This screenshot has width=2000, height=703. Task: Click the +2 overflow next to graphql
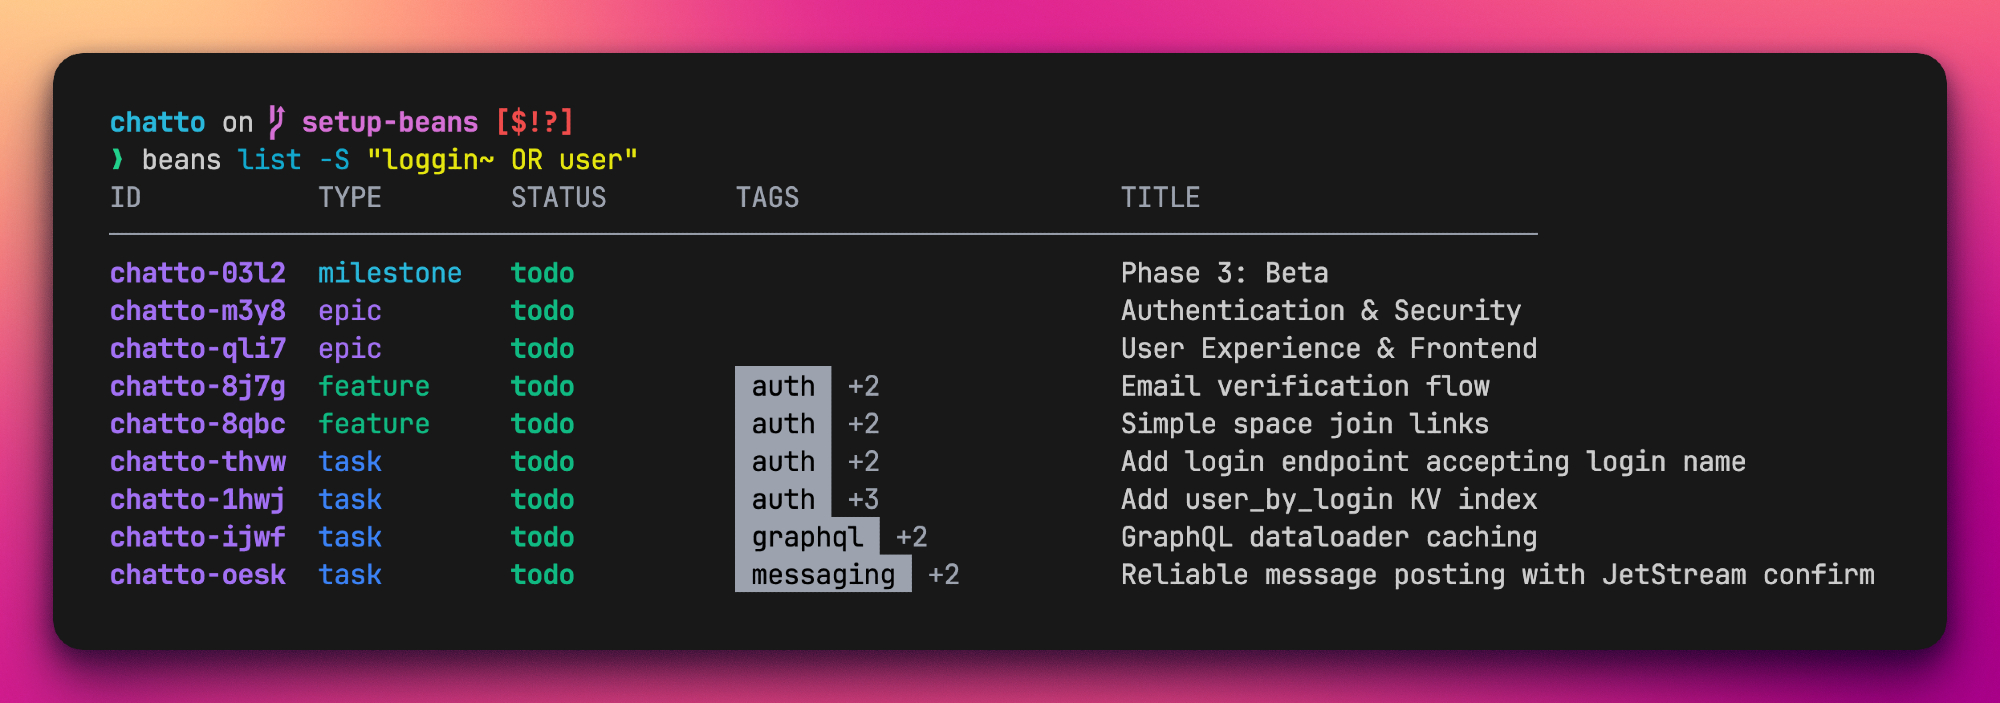click(911, 538)
